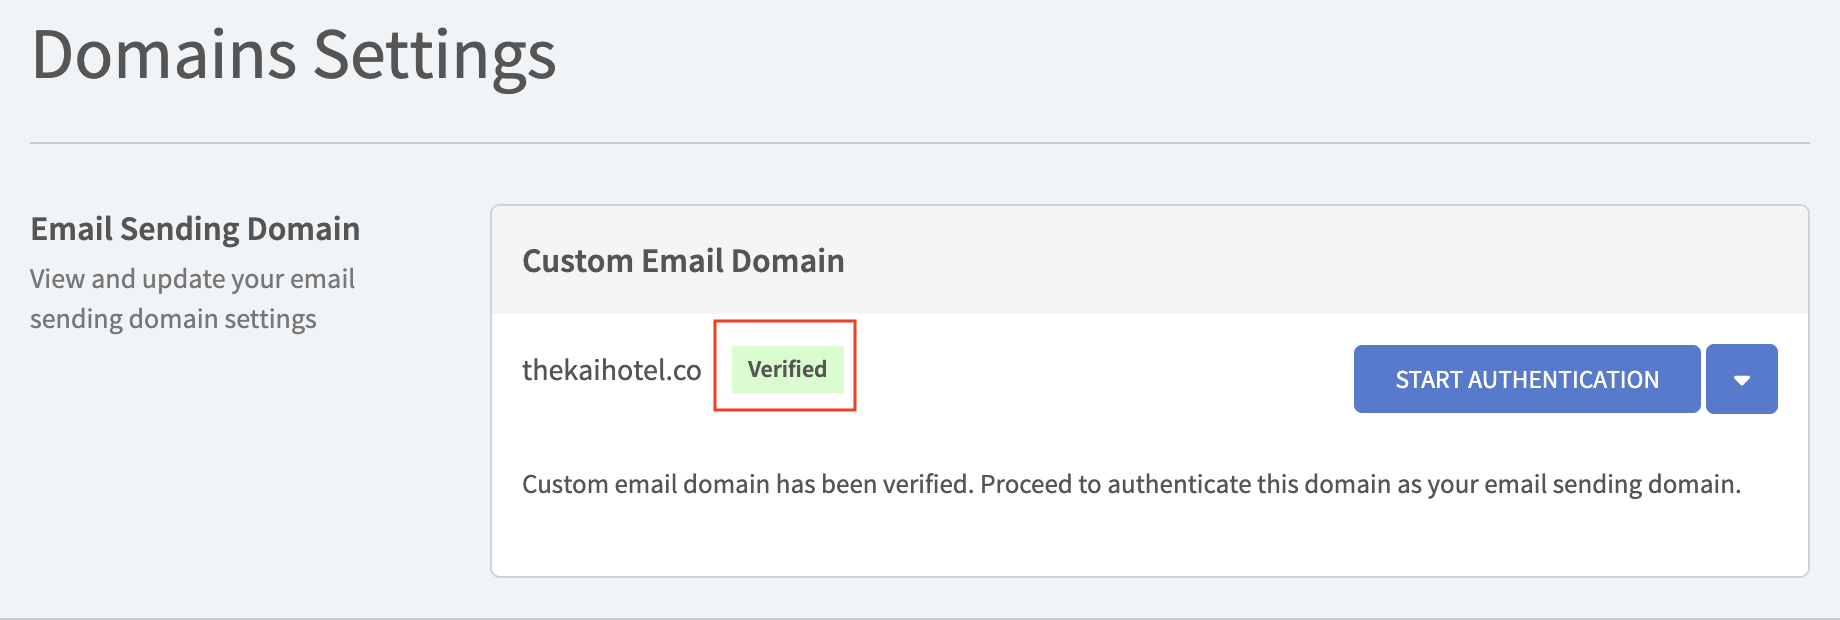Image resolution: width=1840 pixels, height=620 pixels.
Task: Click the word "Settings" in the page title
Action: click(434, 55)
